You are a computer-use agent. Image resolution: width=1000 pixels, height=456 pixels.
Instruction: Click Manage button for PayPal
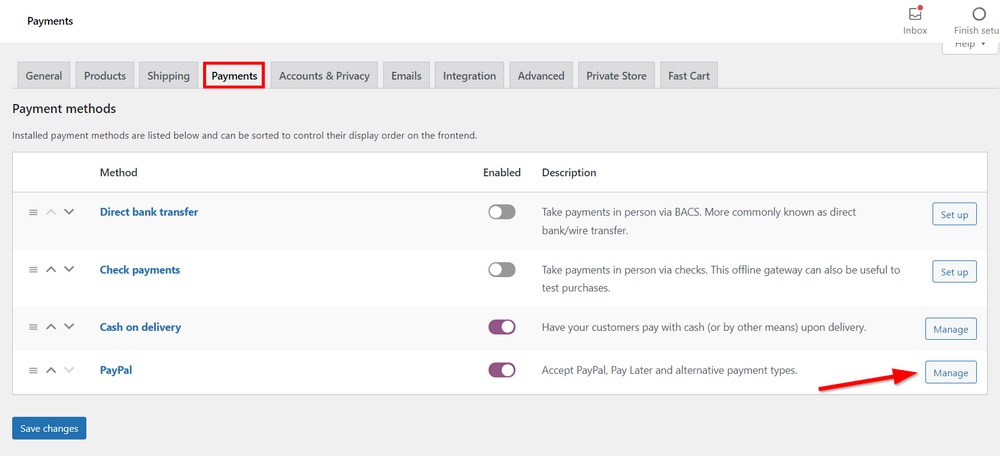coord(950,372)
